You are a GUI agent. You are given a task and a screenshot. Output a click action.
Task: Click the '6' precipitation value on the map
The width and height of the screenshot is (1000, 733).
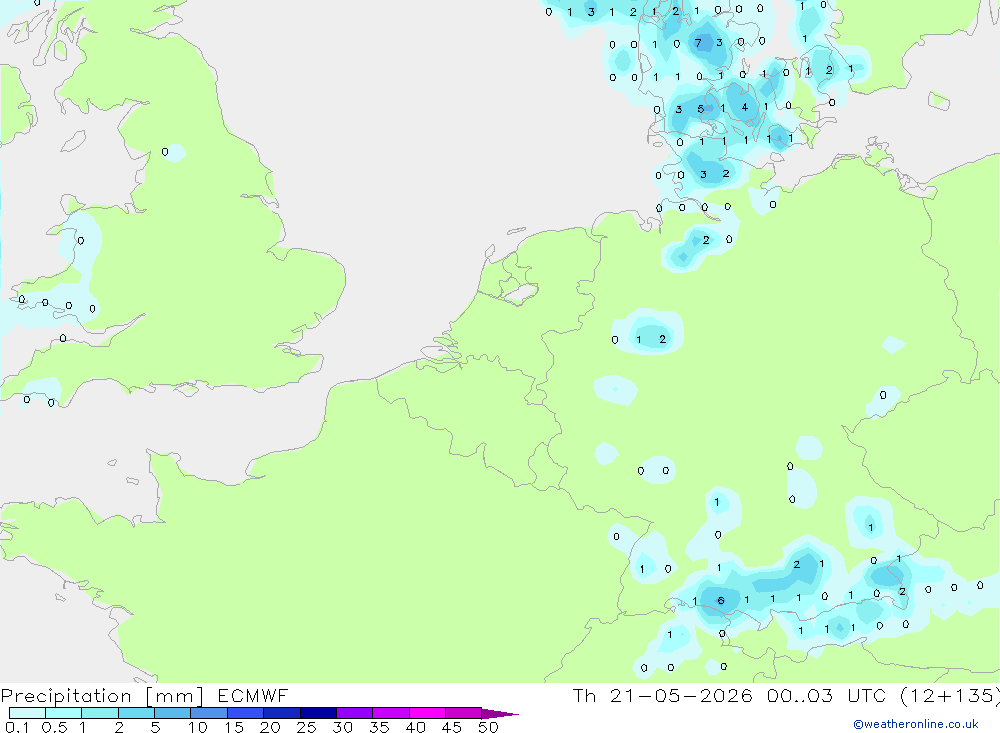click(x=721, y=600)
